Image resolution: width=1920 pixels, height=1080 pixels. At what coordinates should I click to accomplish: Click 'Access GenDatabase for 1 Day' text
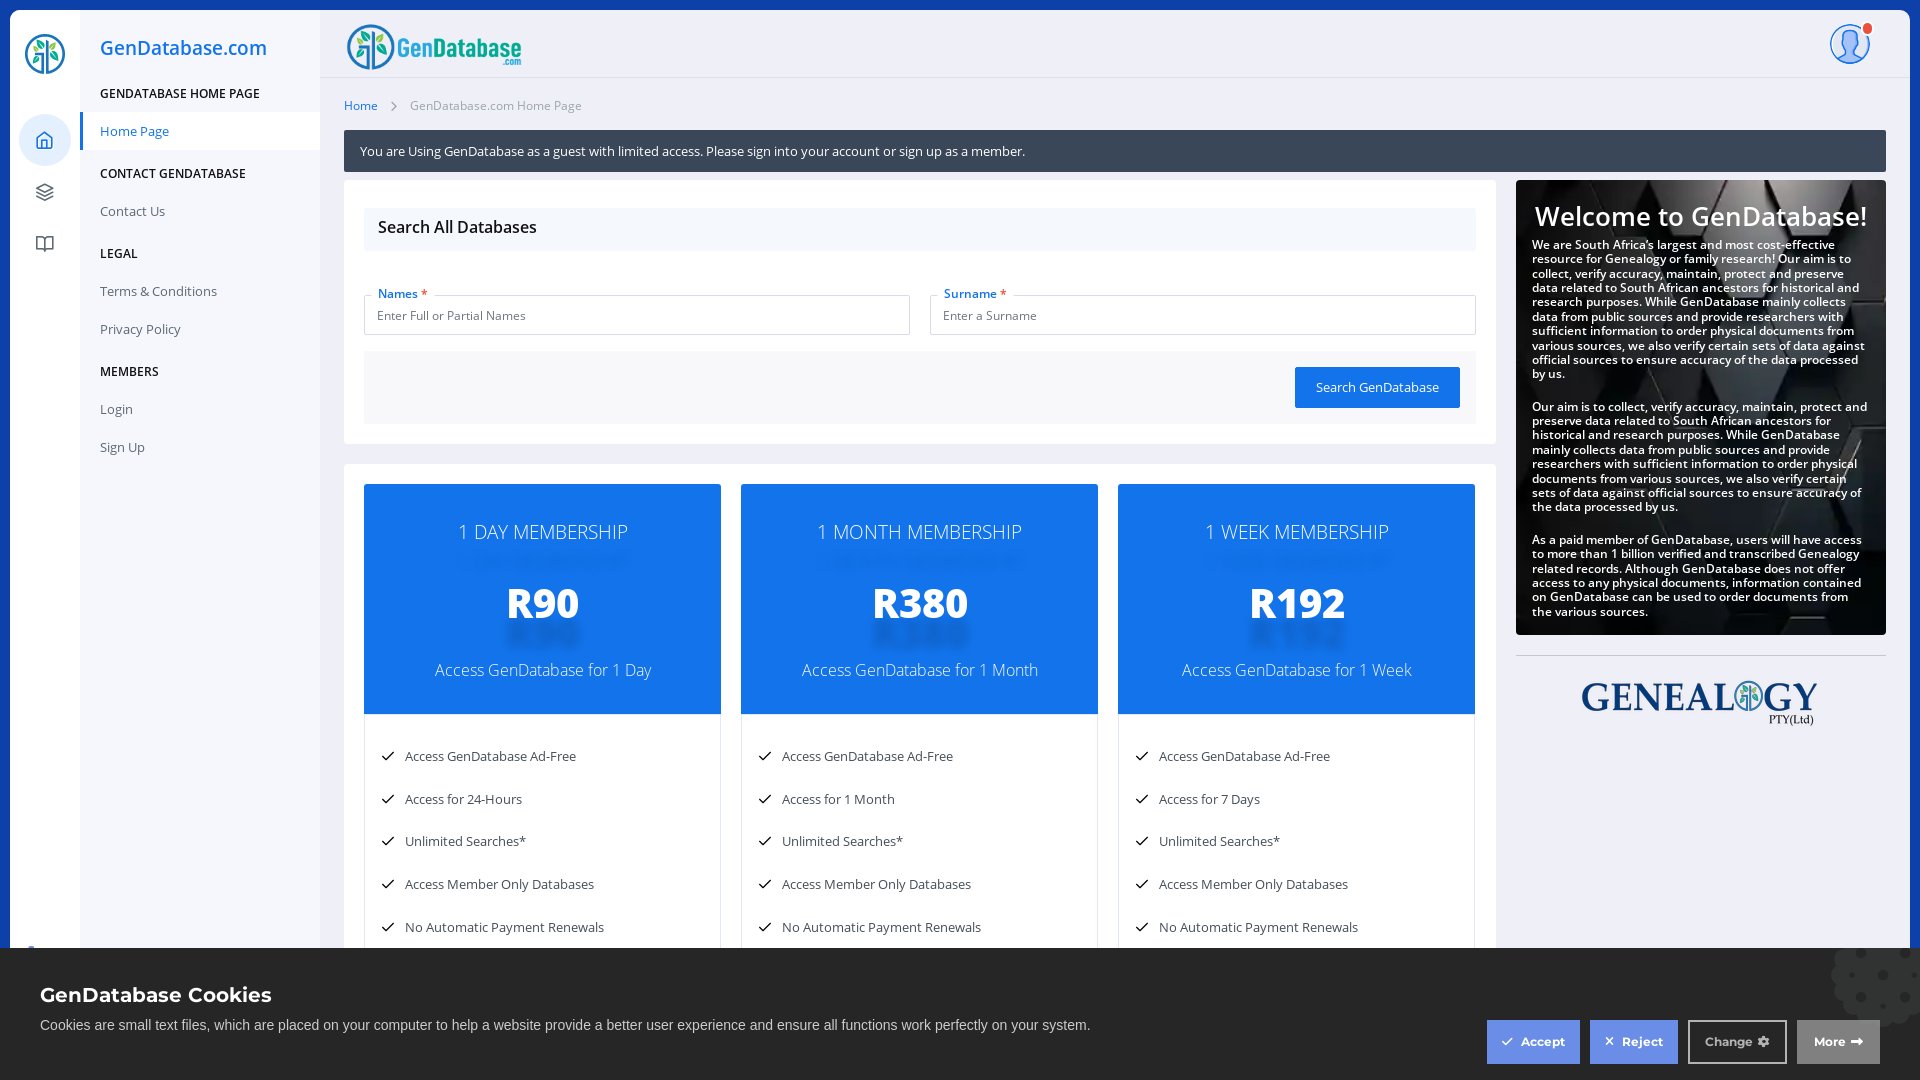[543, 670]
